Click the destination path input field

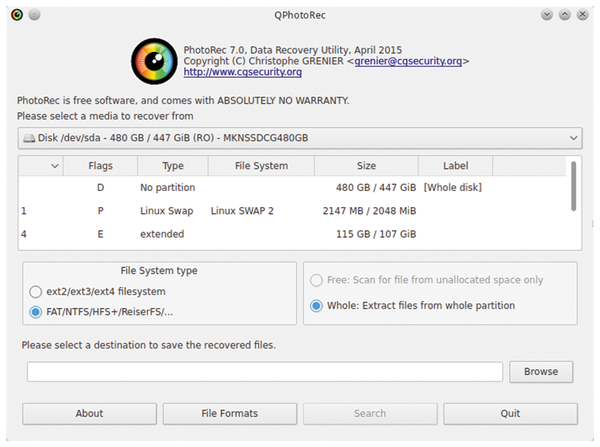(x=265, y=372)
